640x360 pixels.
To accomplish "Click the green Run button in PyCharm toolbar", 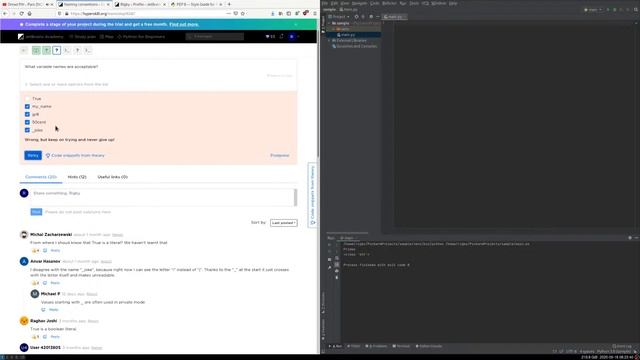I will (x=608, y=9).
